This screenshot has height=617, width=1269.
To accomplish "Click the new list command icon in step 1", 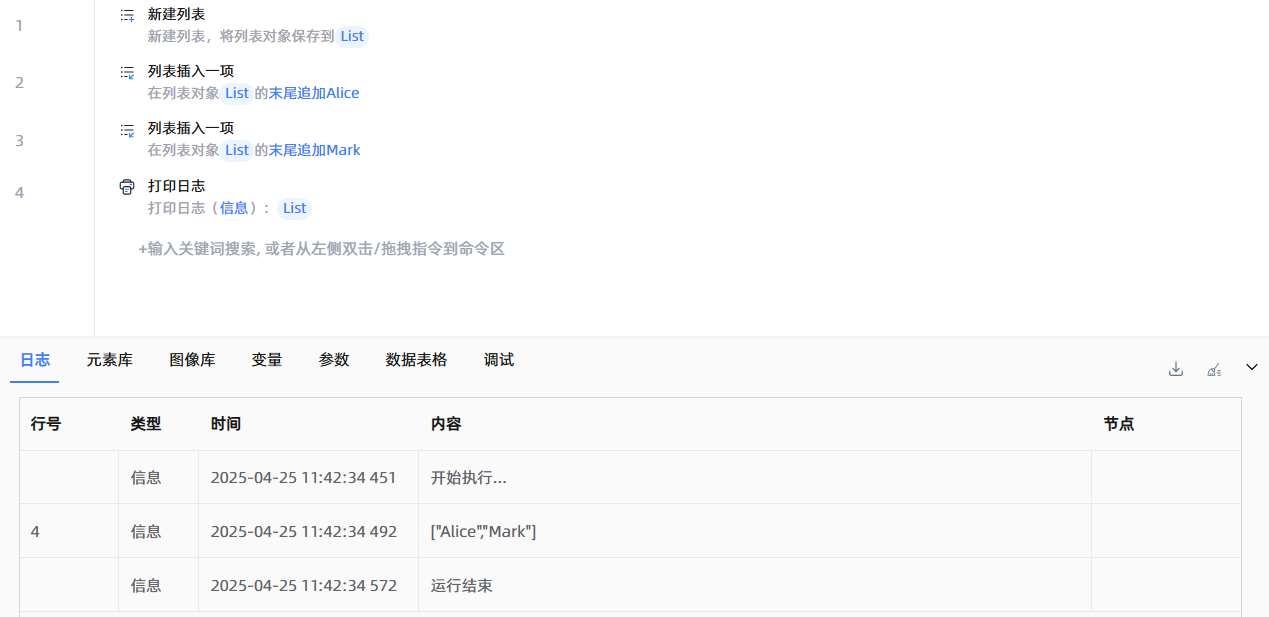I will 127,15.
